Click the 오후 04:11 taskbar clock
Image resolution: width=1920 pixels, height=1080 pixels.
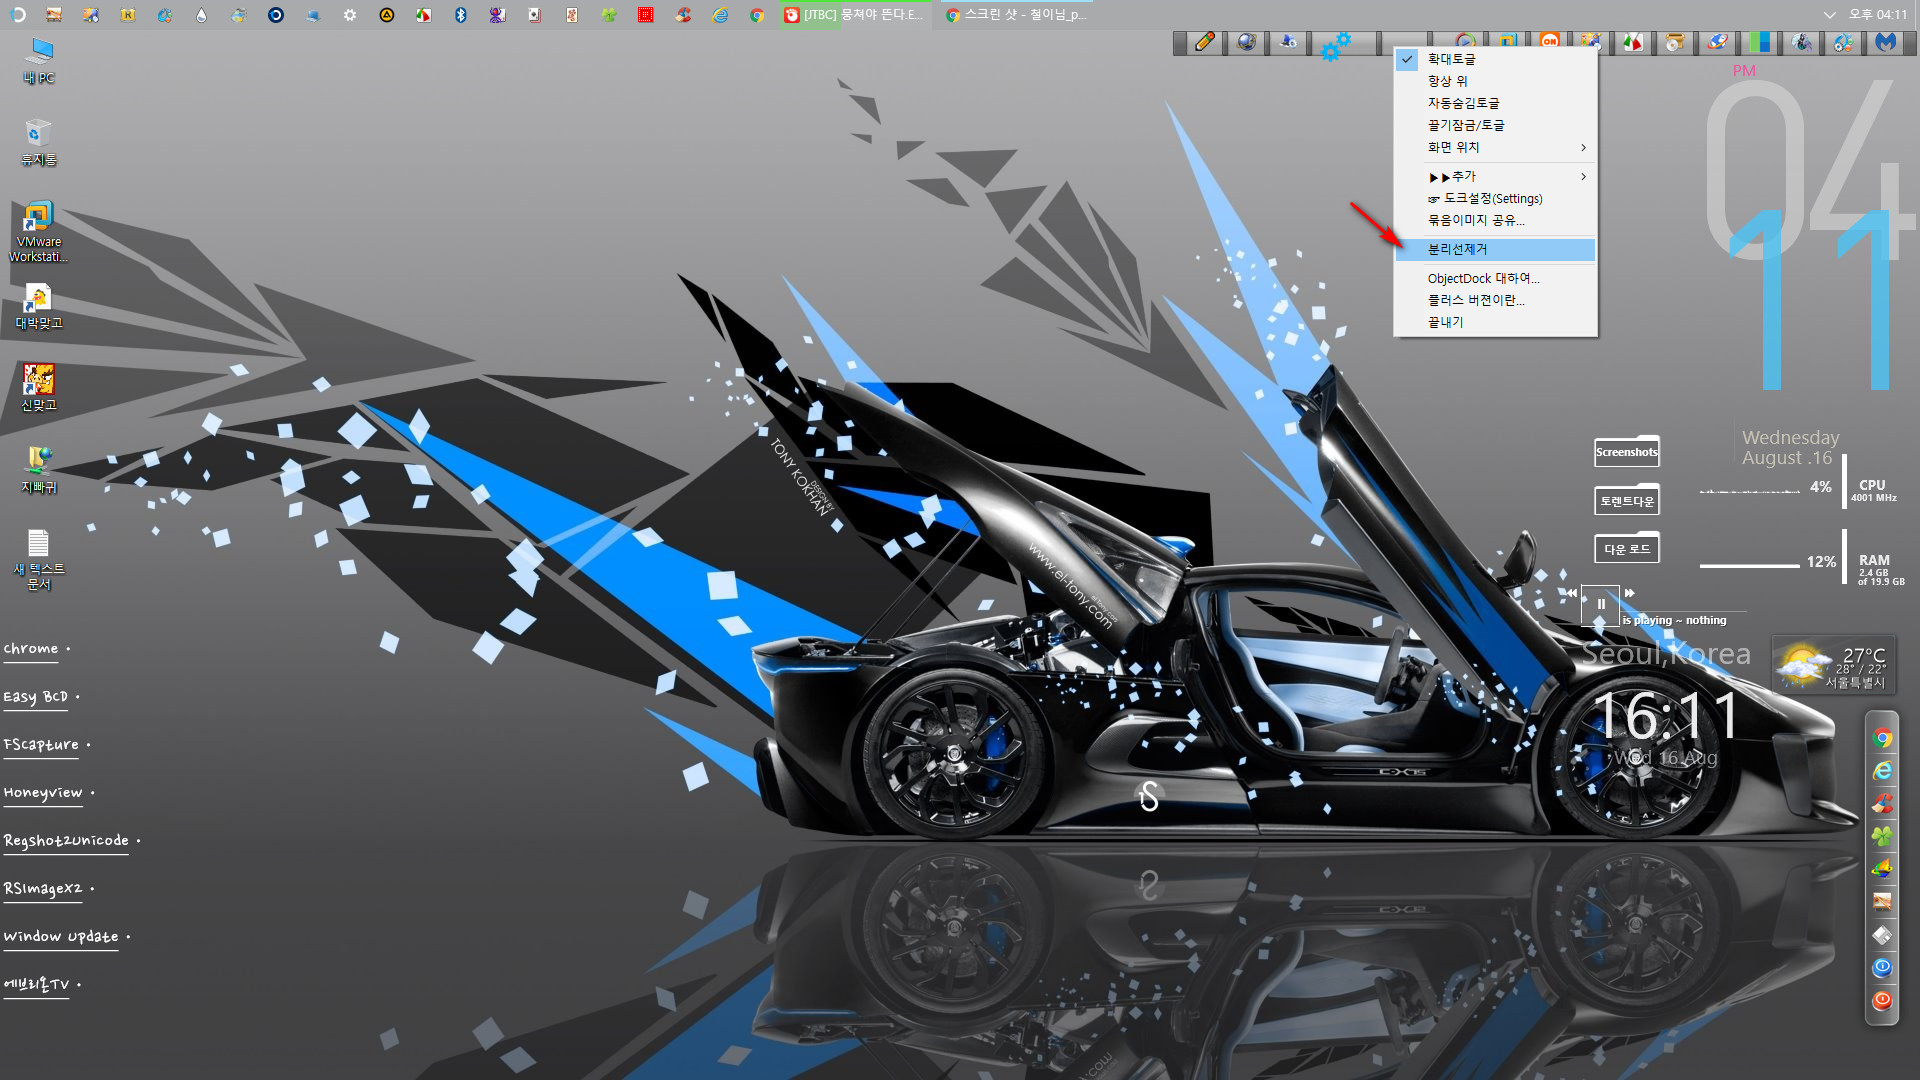tap(1877, 15)
